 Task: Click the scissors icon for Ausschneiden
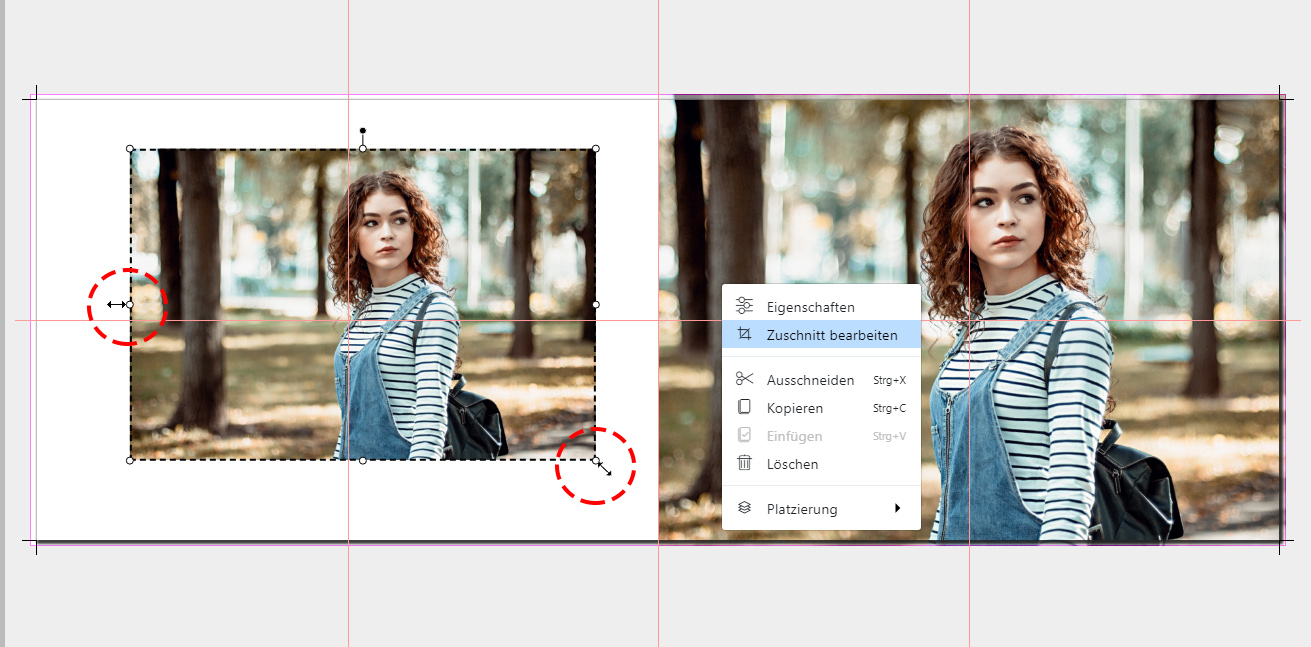tap(744, 379)
